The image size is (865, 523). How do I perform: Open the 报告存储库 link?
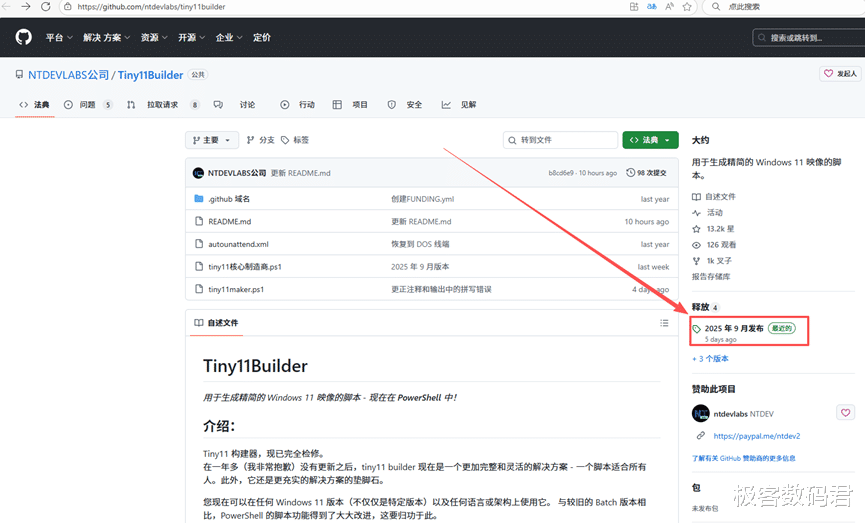click(x=711, y=276)
